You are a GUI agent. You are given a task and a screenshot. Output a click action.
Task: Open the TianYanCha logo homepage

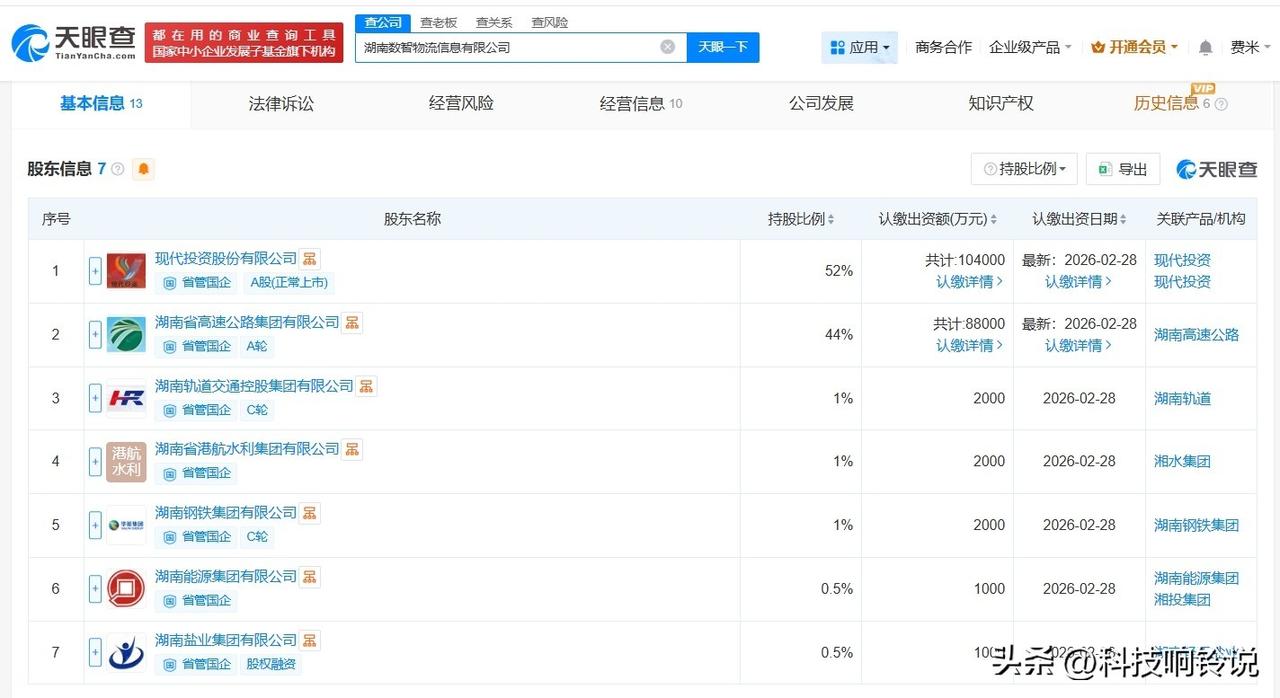74,42
